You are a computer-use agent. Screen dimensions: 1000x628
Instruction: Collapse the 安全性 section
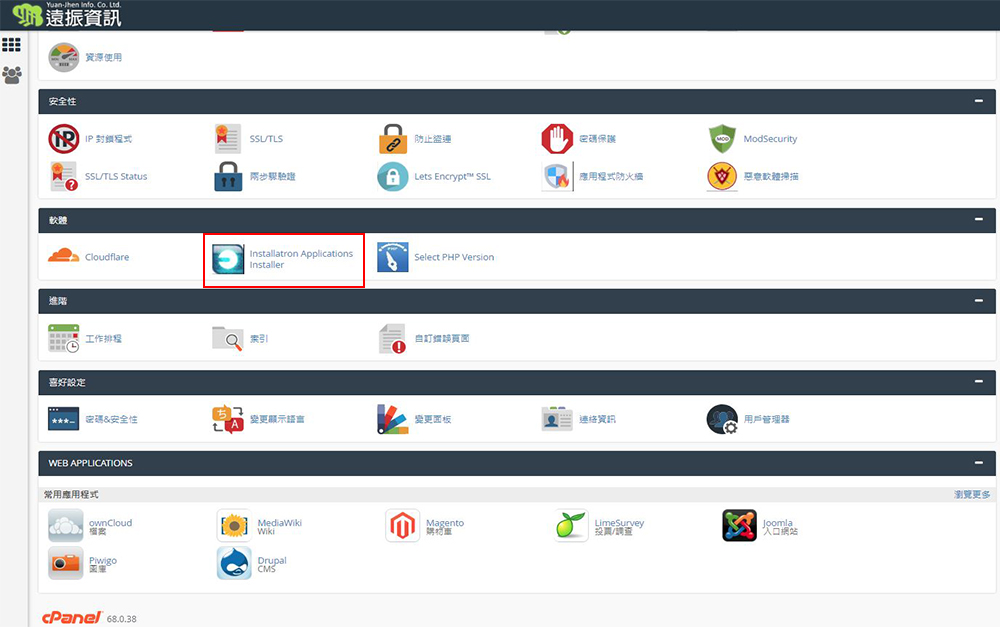[x=977, y=101]
